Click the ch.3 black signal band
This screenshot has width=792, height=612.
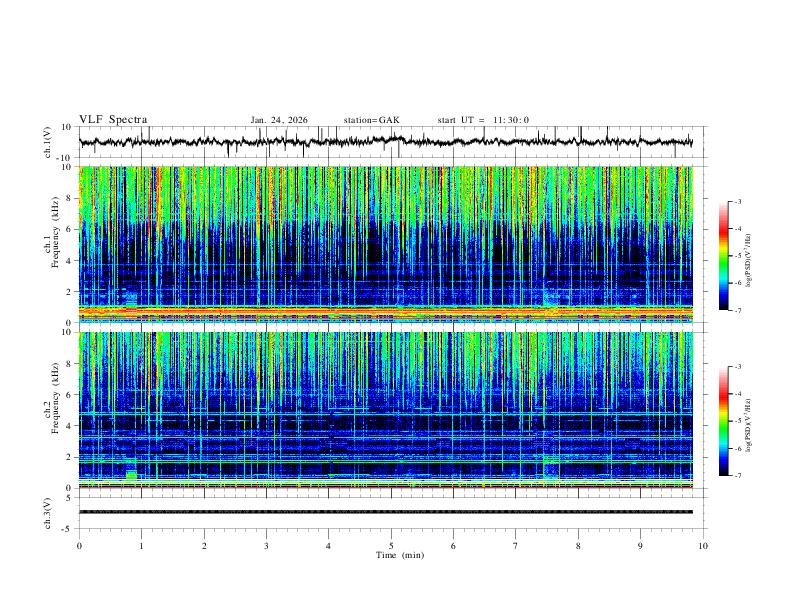(386, 512)
